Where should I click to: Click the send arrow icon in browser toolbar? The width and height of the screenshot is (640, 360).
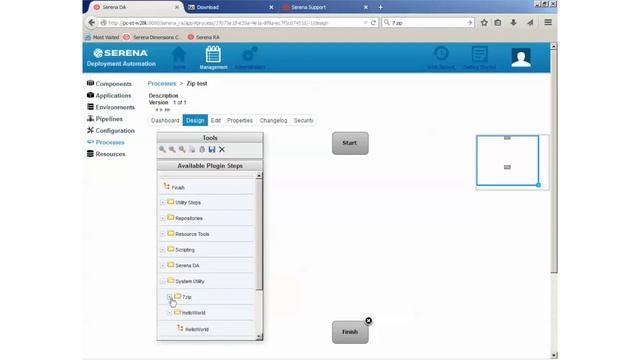point(530,23)
